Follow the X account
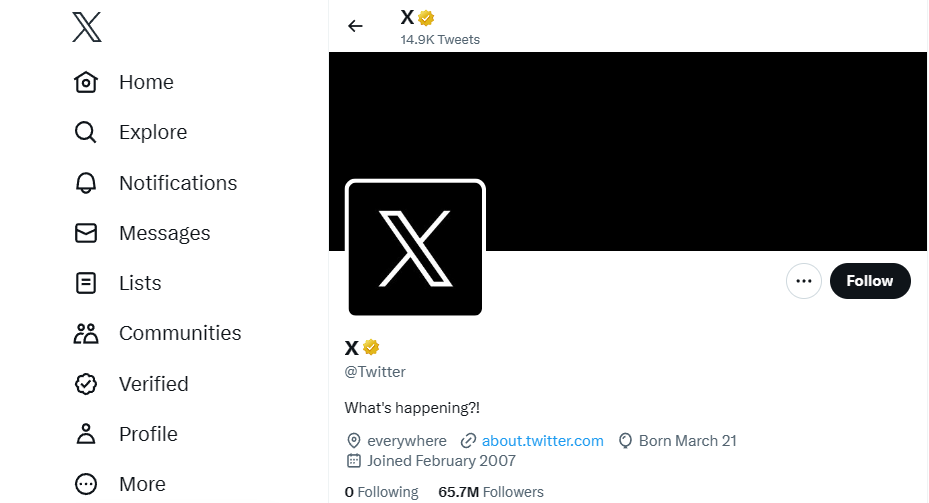 click(870, 281)
